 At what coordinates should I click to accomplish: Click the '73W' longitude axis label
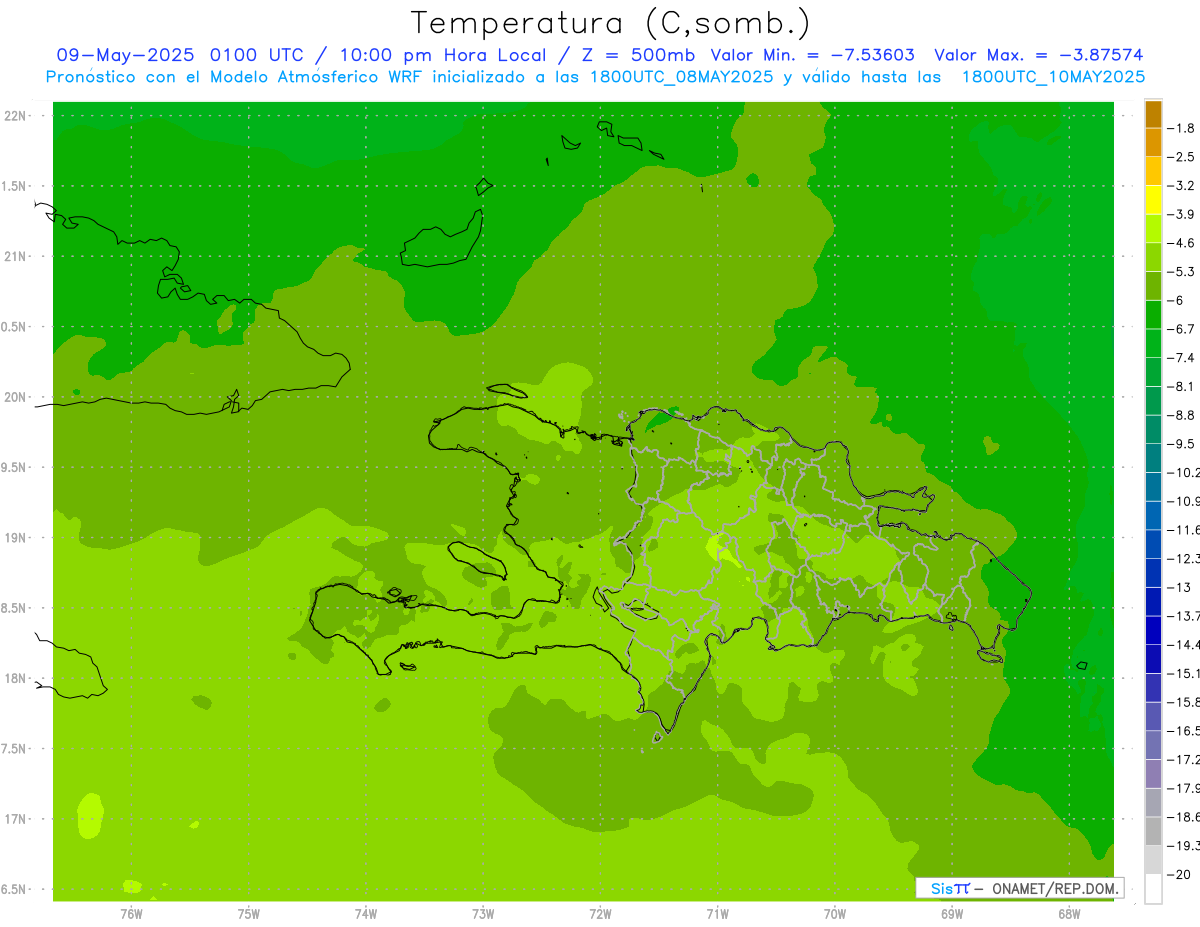(x=483, y=914)
